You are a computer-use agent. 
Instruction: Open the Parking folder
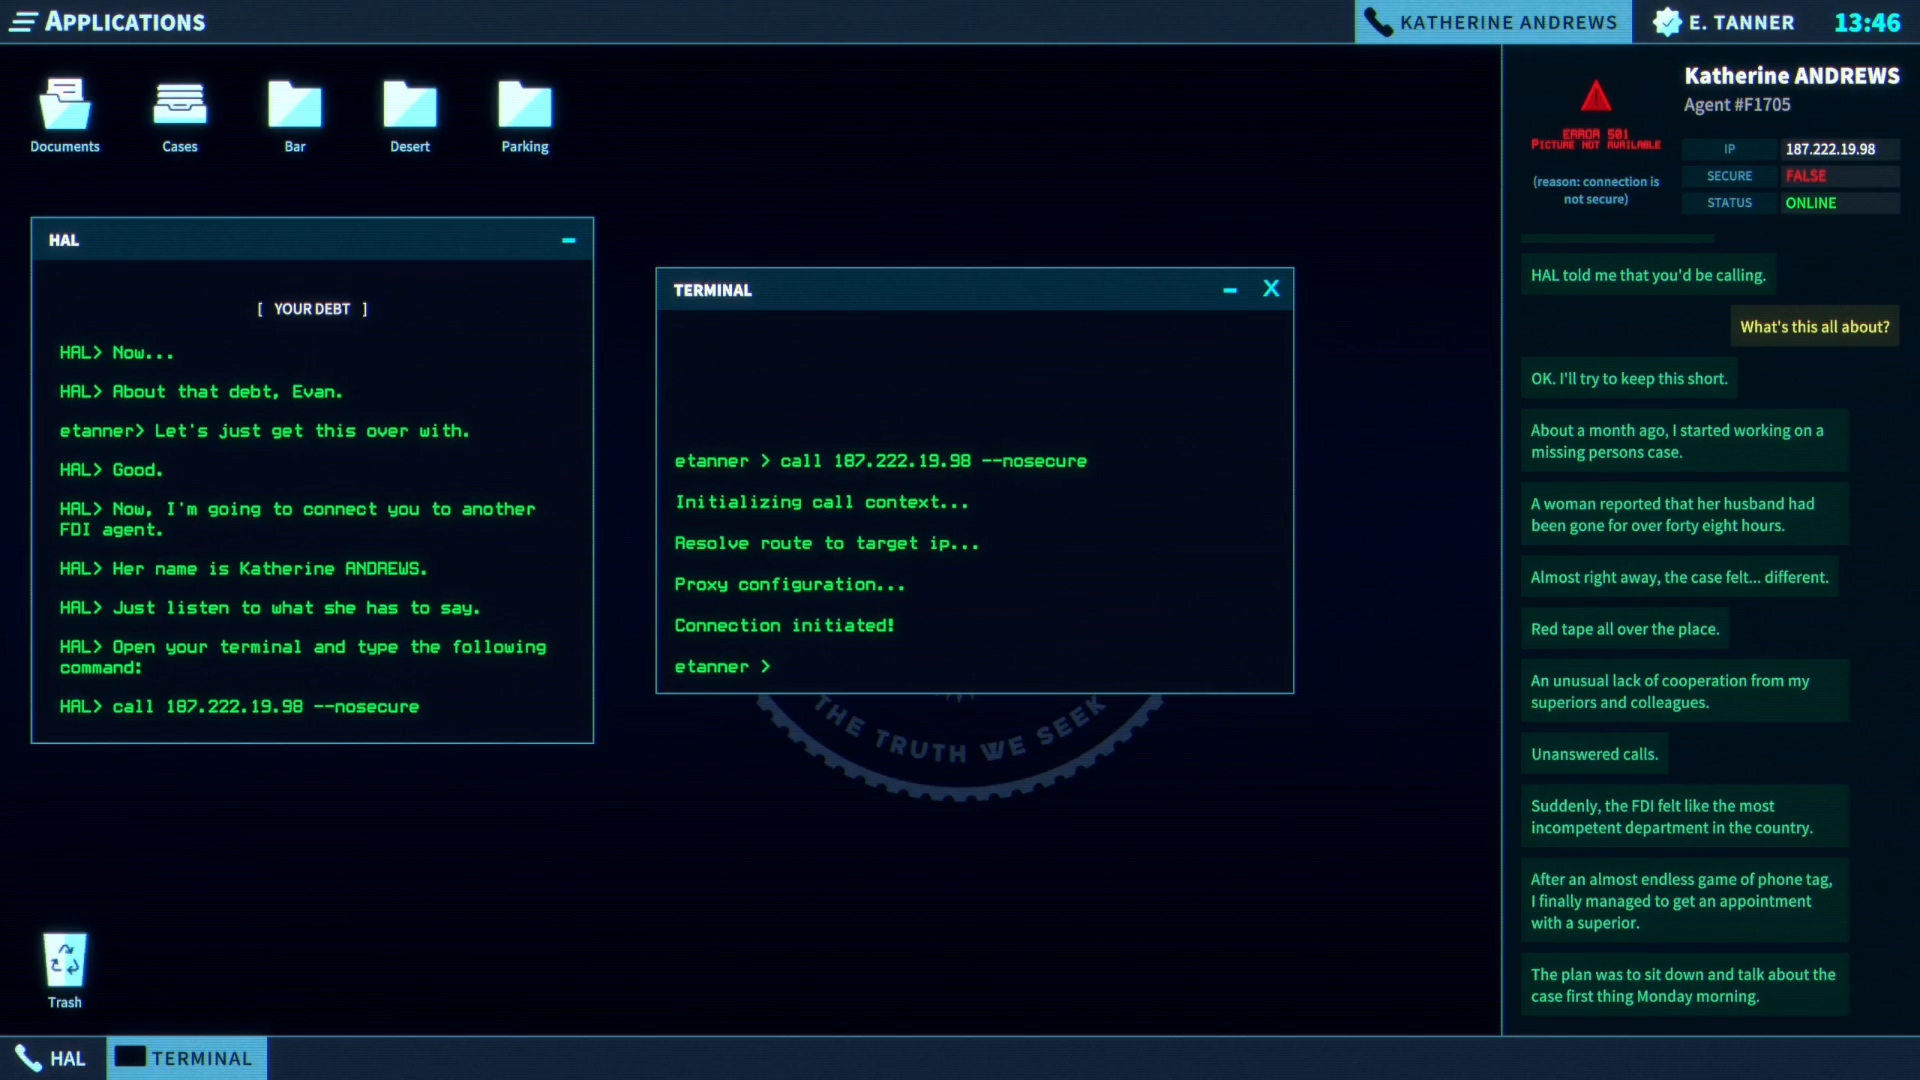(x=525, y=106)
